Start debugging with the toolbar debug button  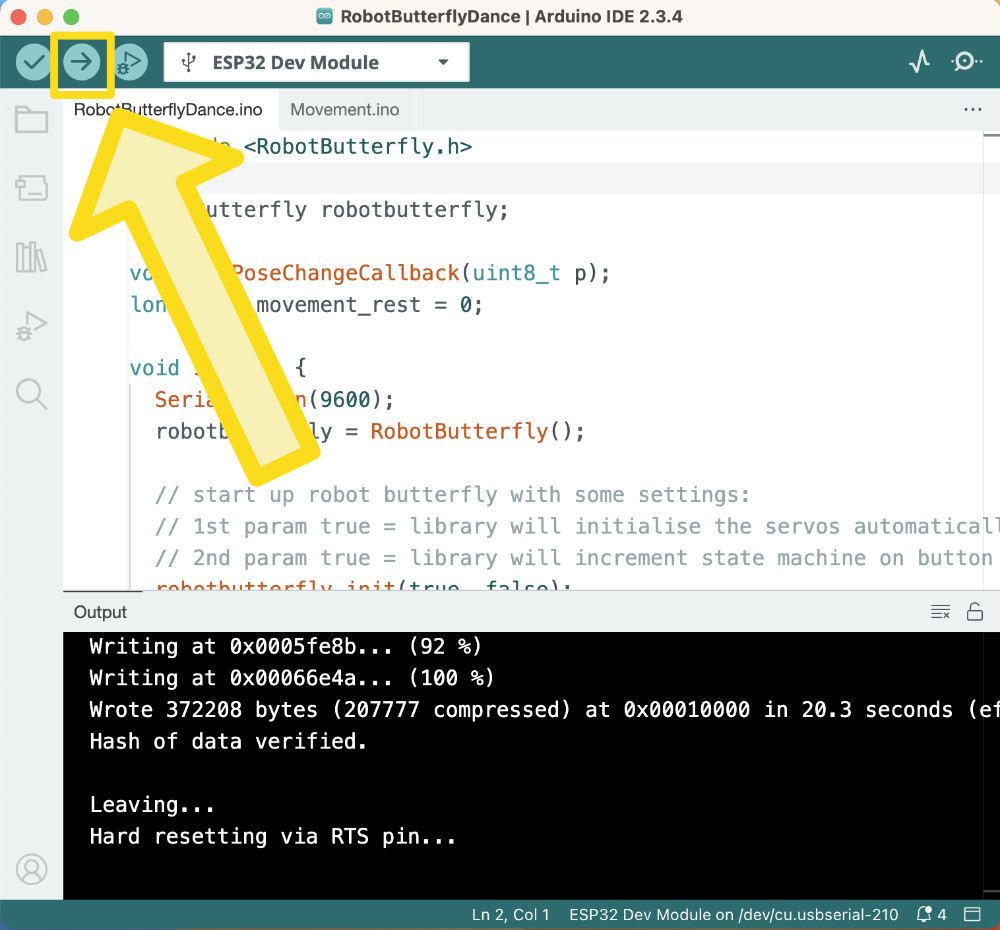click(x=131, y=62)
